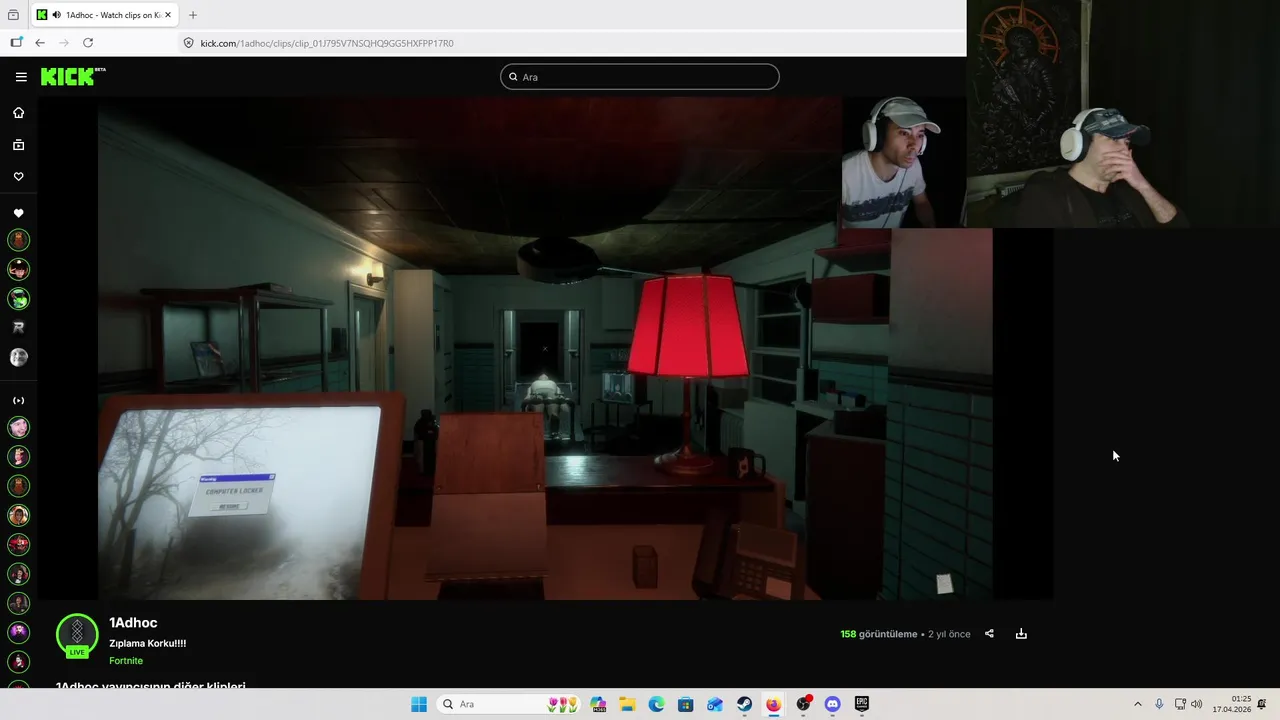Open the Fortnite category link

point(126,661)
